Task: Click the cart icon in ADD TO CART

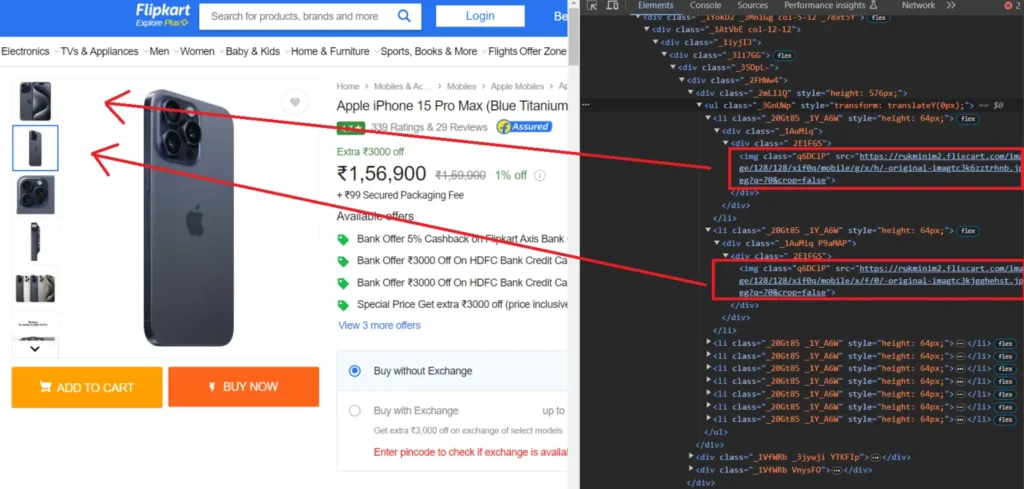Action: pos(45,387)
